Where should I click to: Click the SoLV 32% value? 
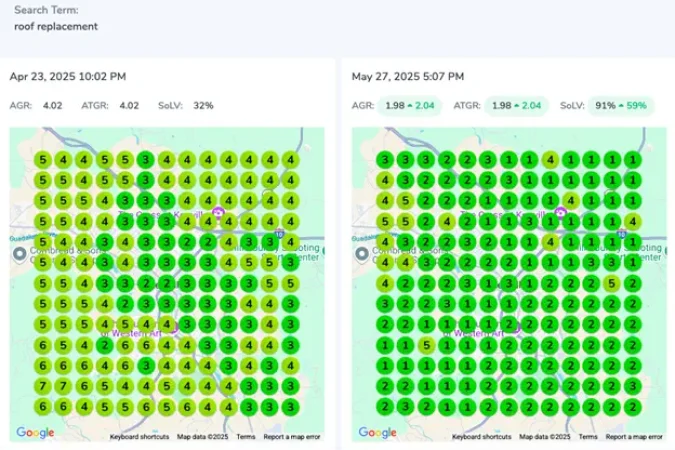point(203,105)
